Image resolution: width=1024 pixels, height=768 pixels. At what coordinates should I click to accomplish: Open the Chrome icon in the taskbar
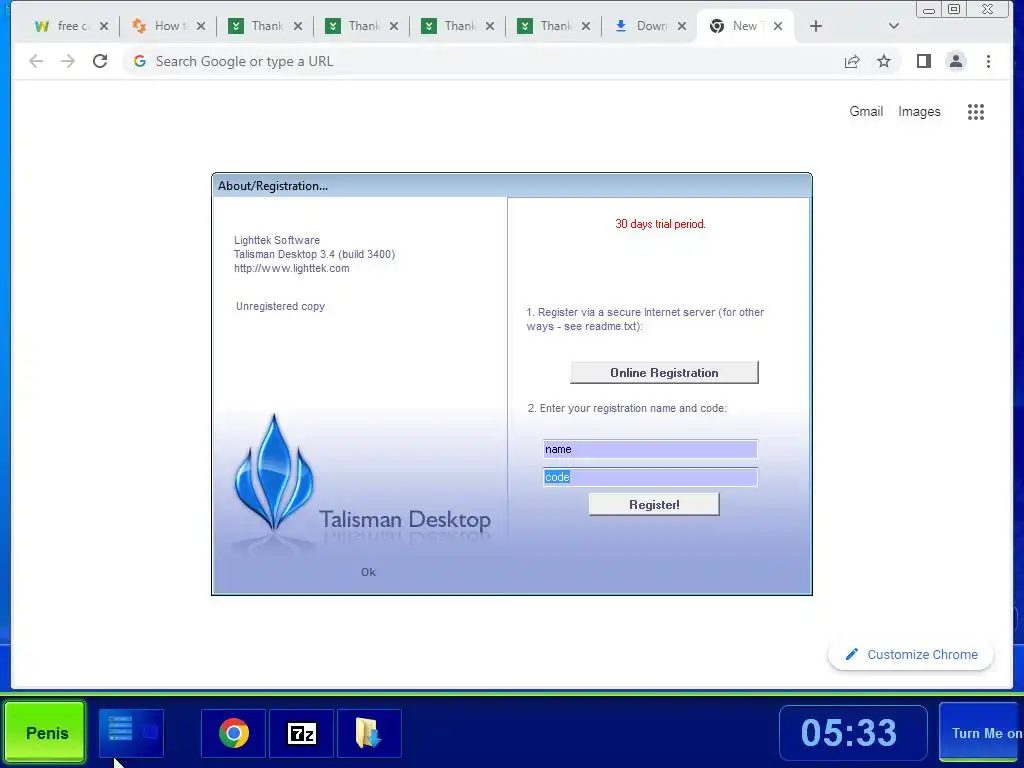tap(234, 733)
